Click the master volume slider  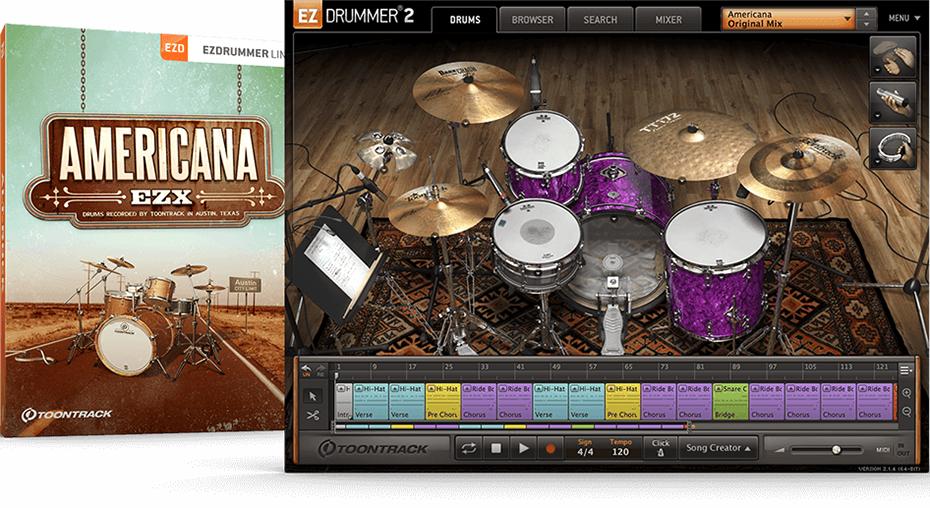pos(835,450)
